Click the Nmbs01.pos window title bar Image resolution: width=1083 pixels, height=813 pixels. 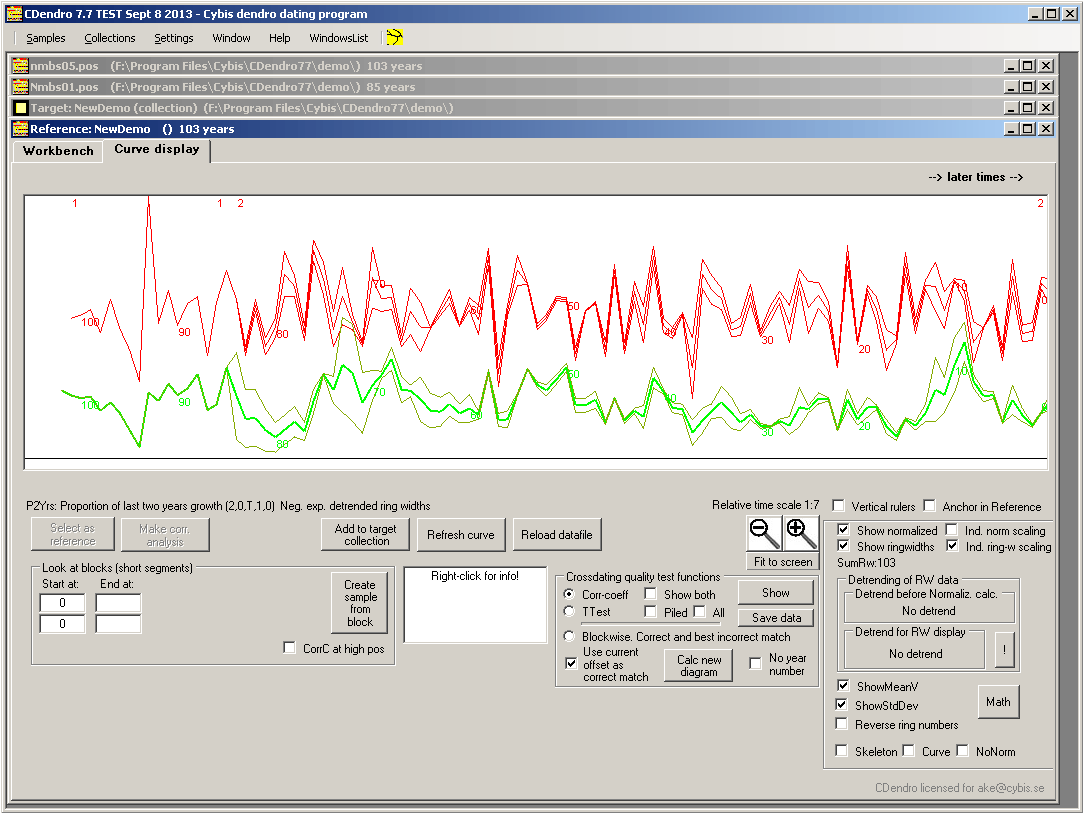coord(533,86)
